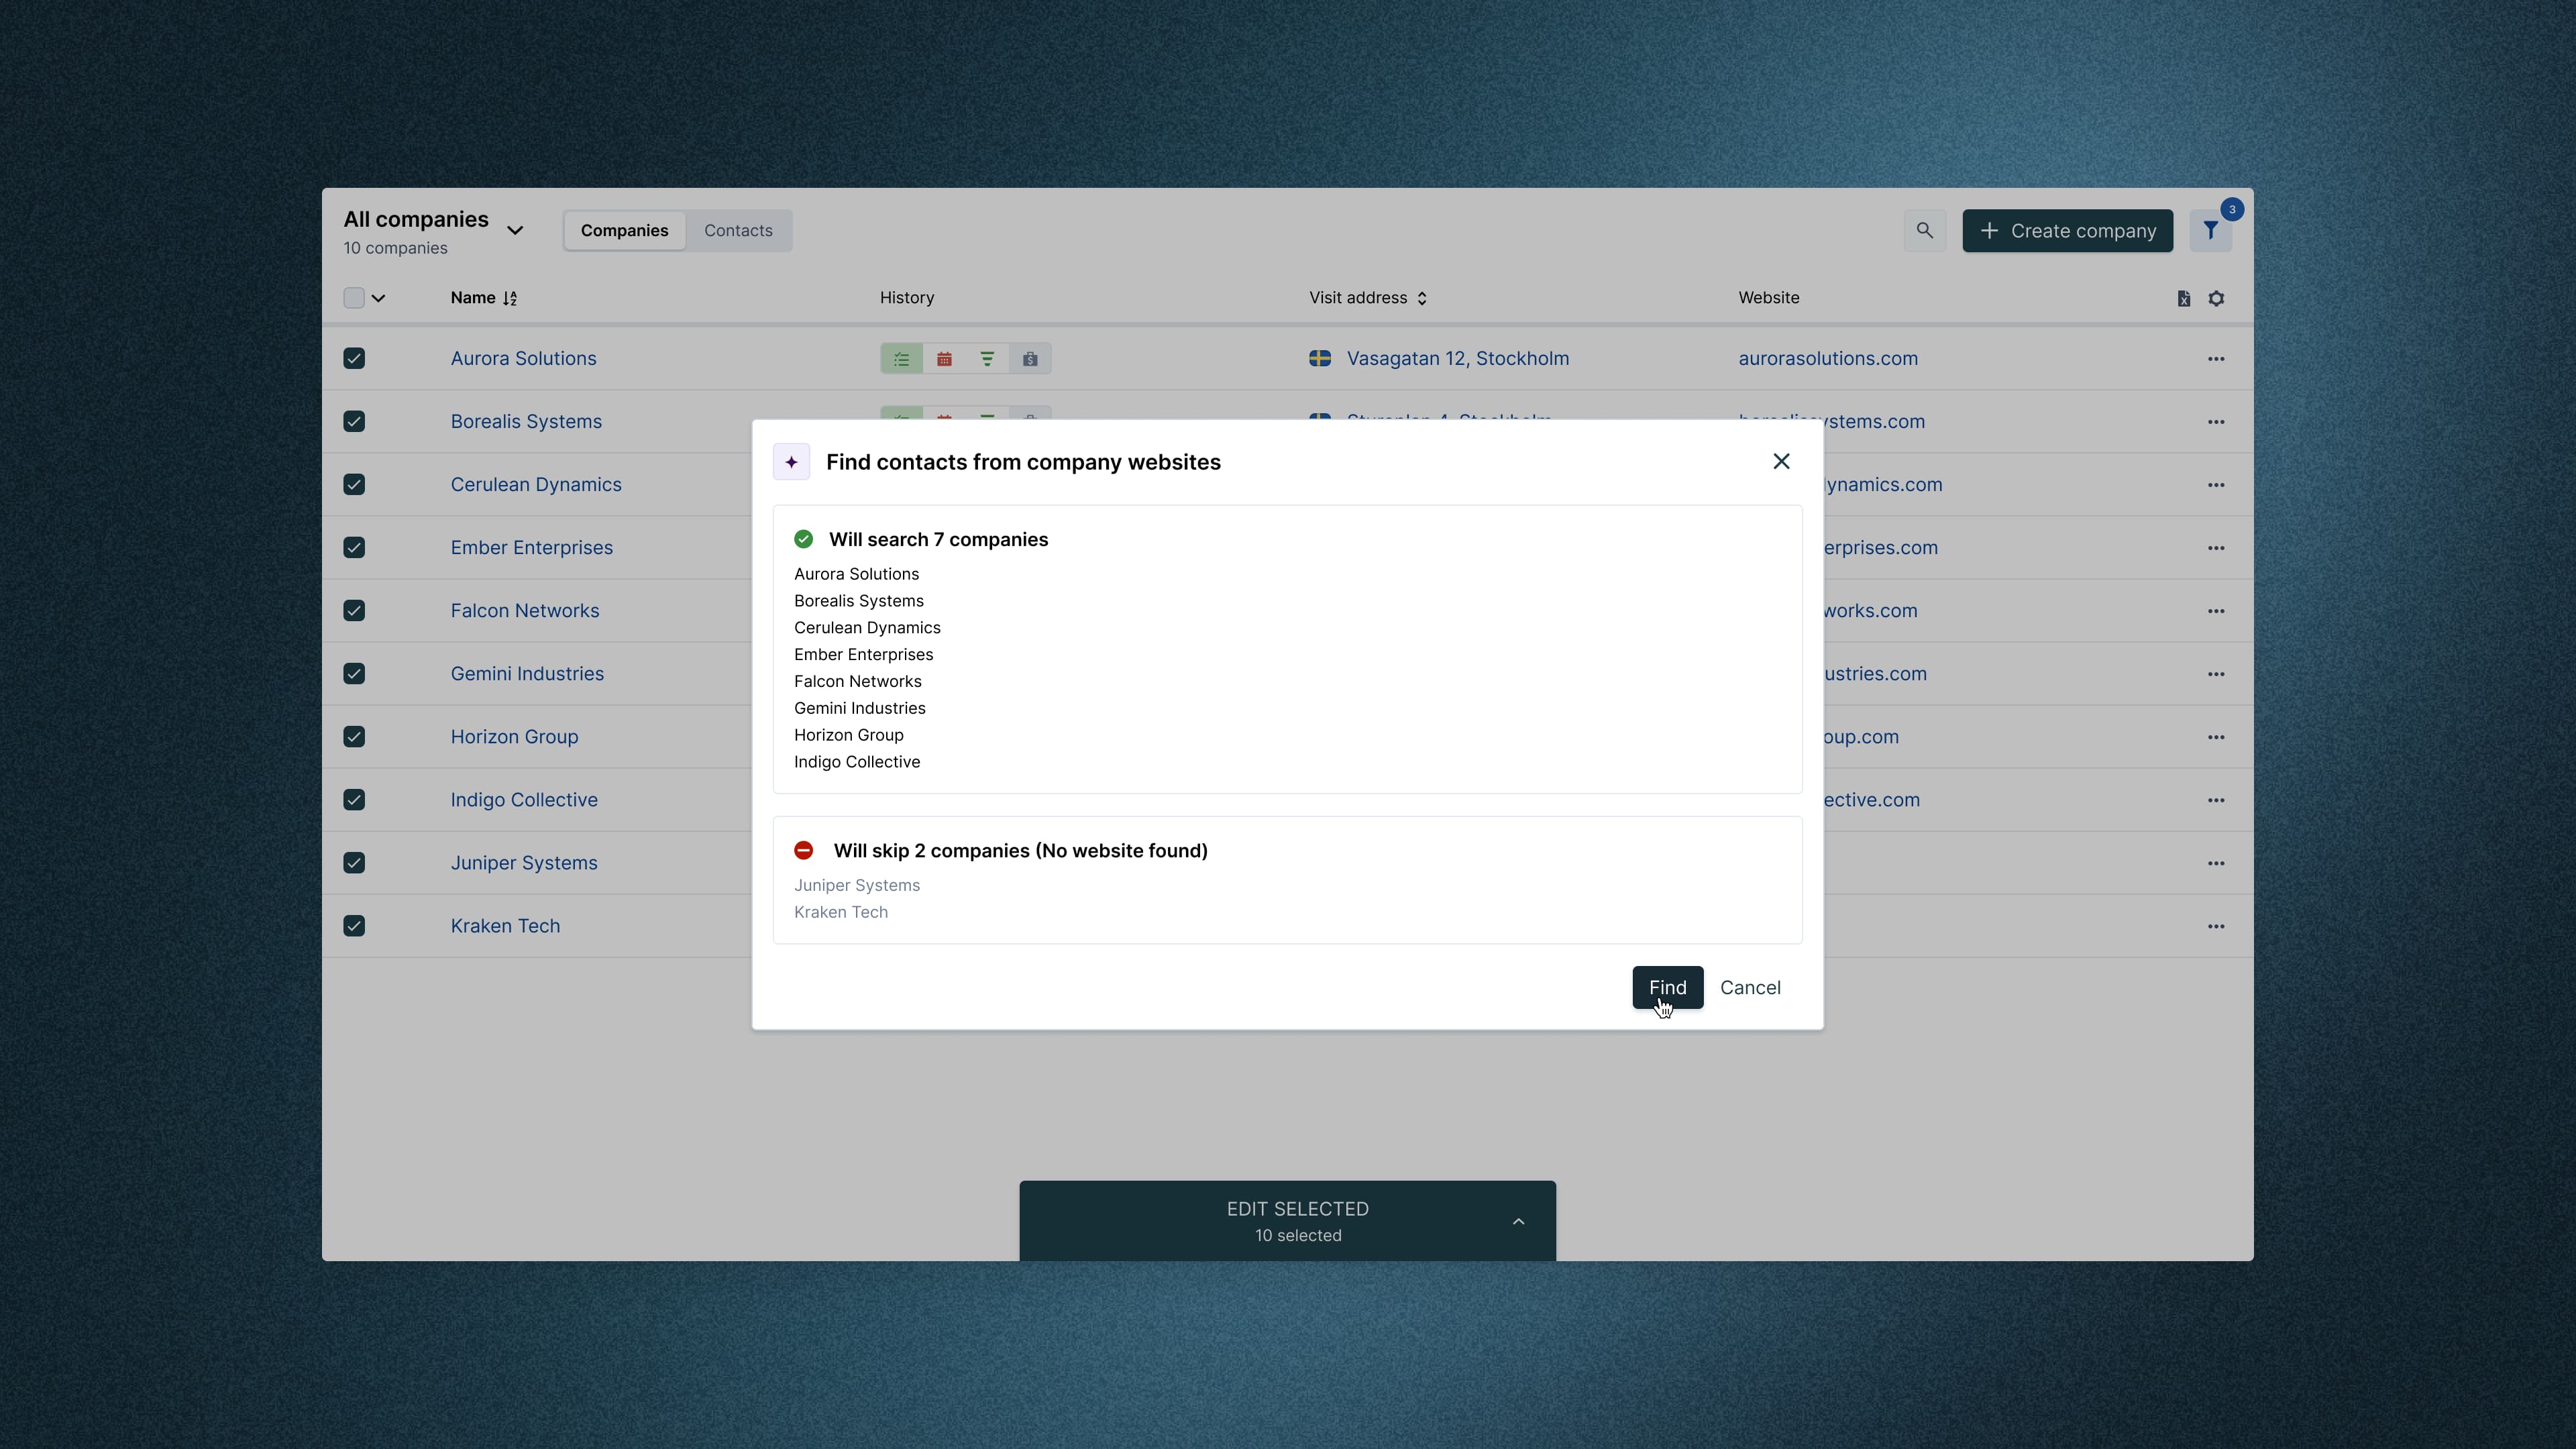Viewport: 2576px width, 1449px height.
Task: Click the Excel export icon
Action: 2183,298
